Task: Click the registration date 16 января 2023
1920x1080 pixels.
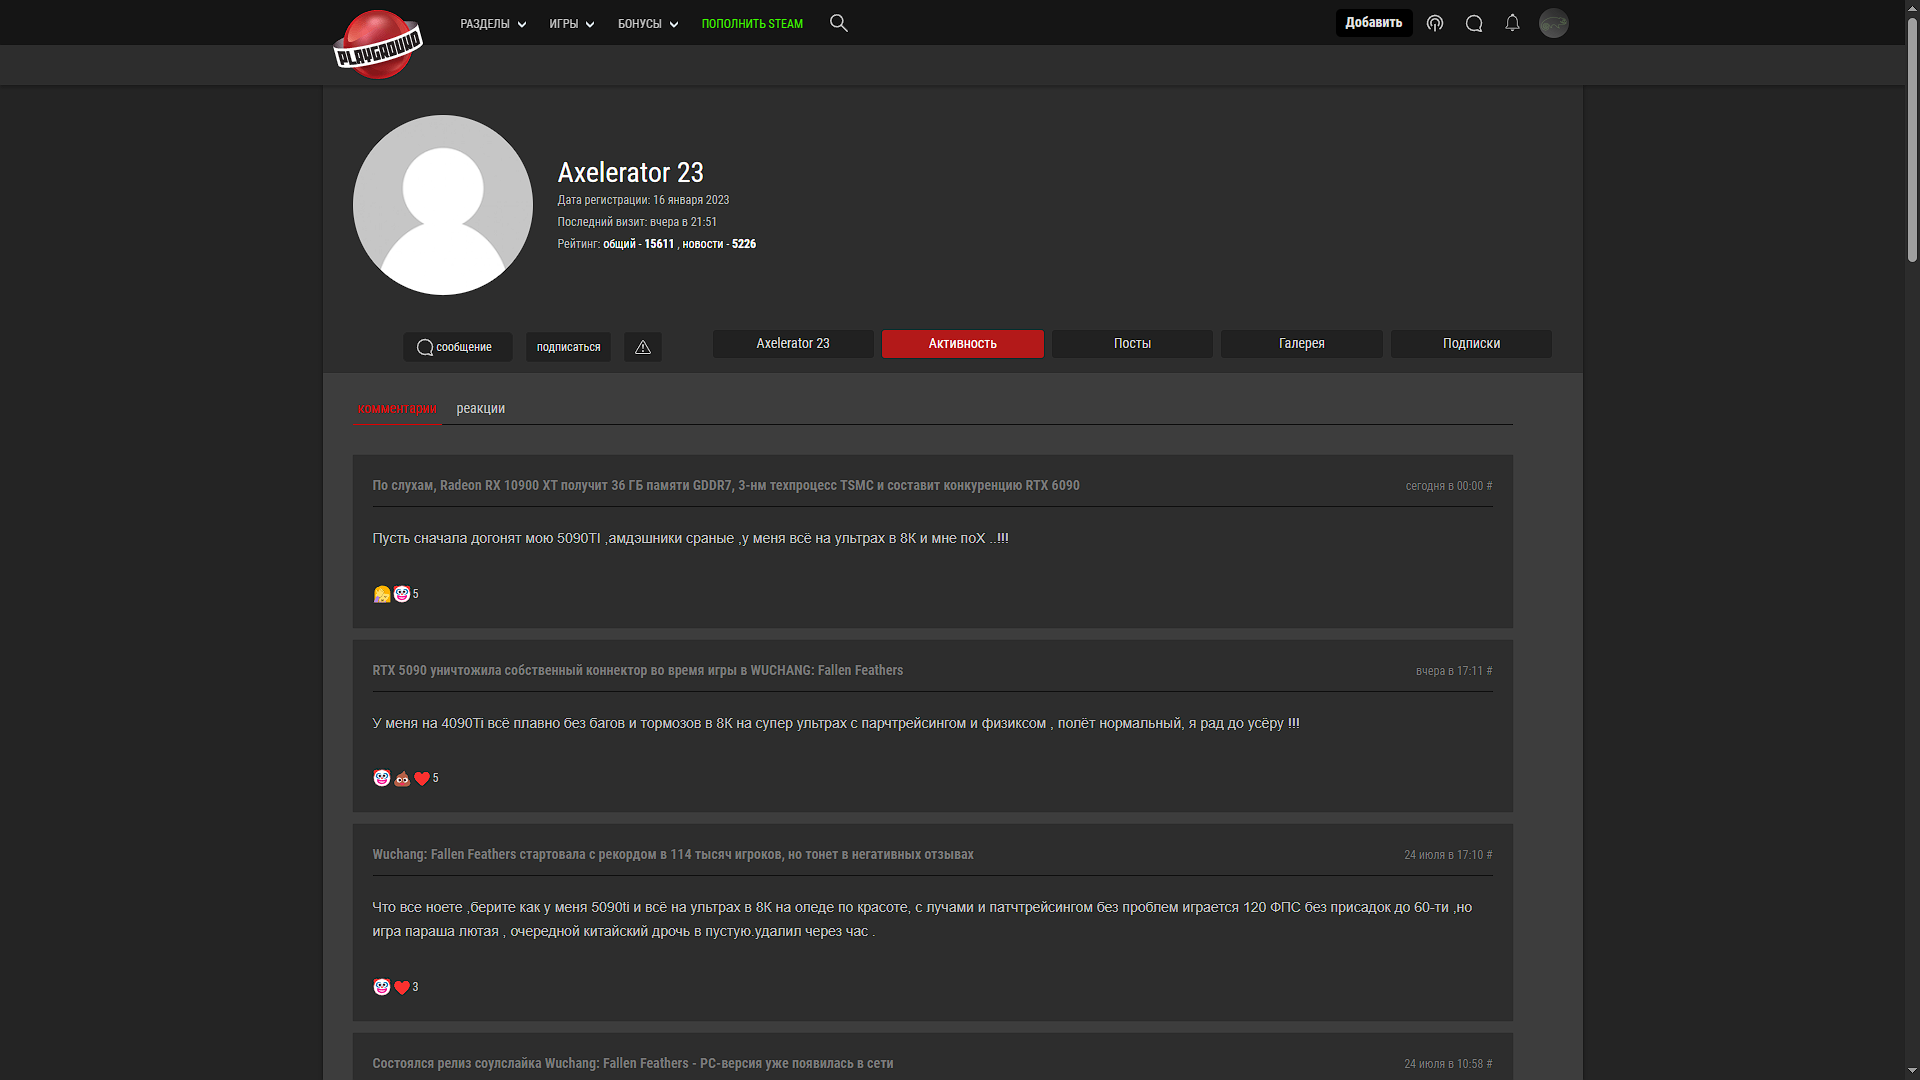Action: [691, 200]
